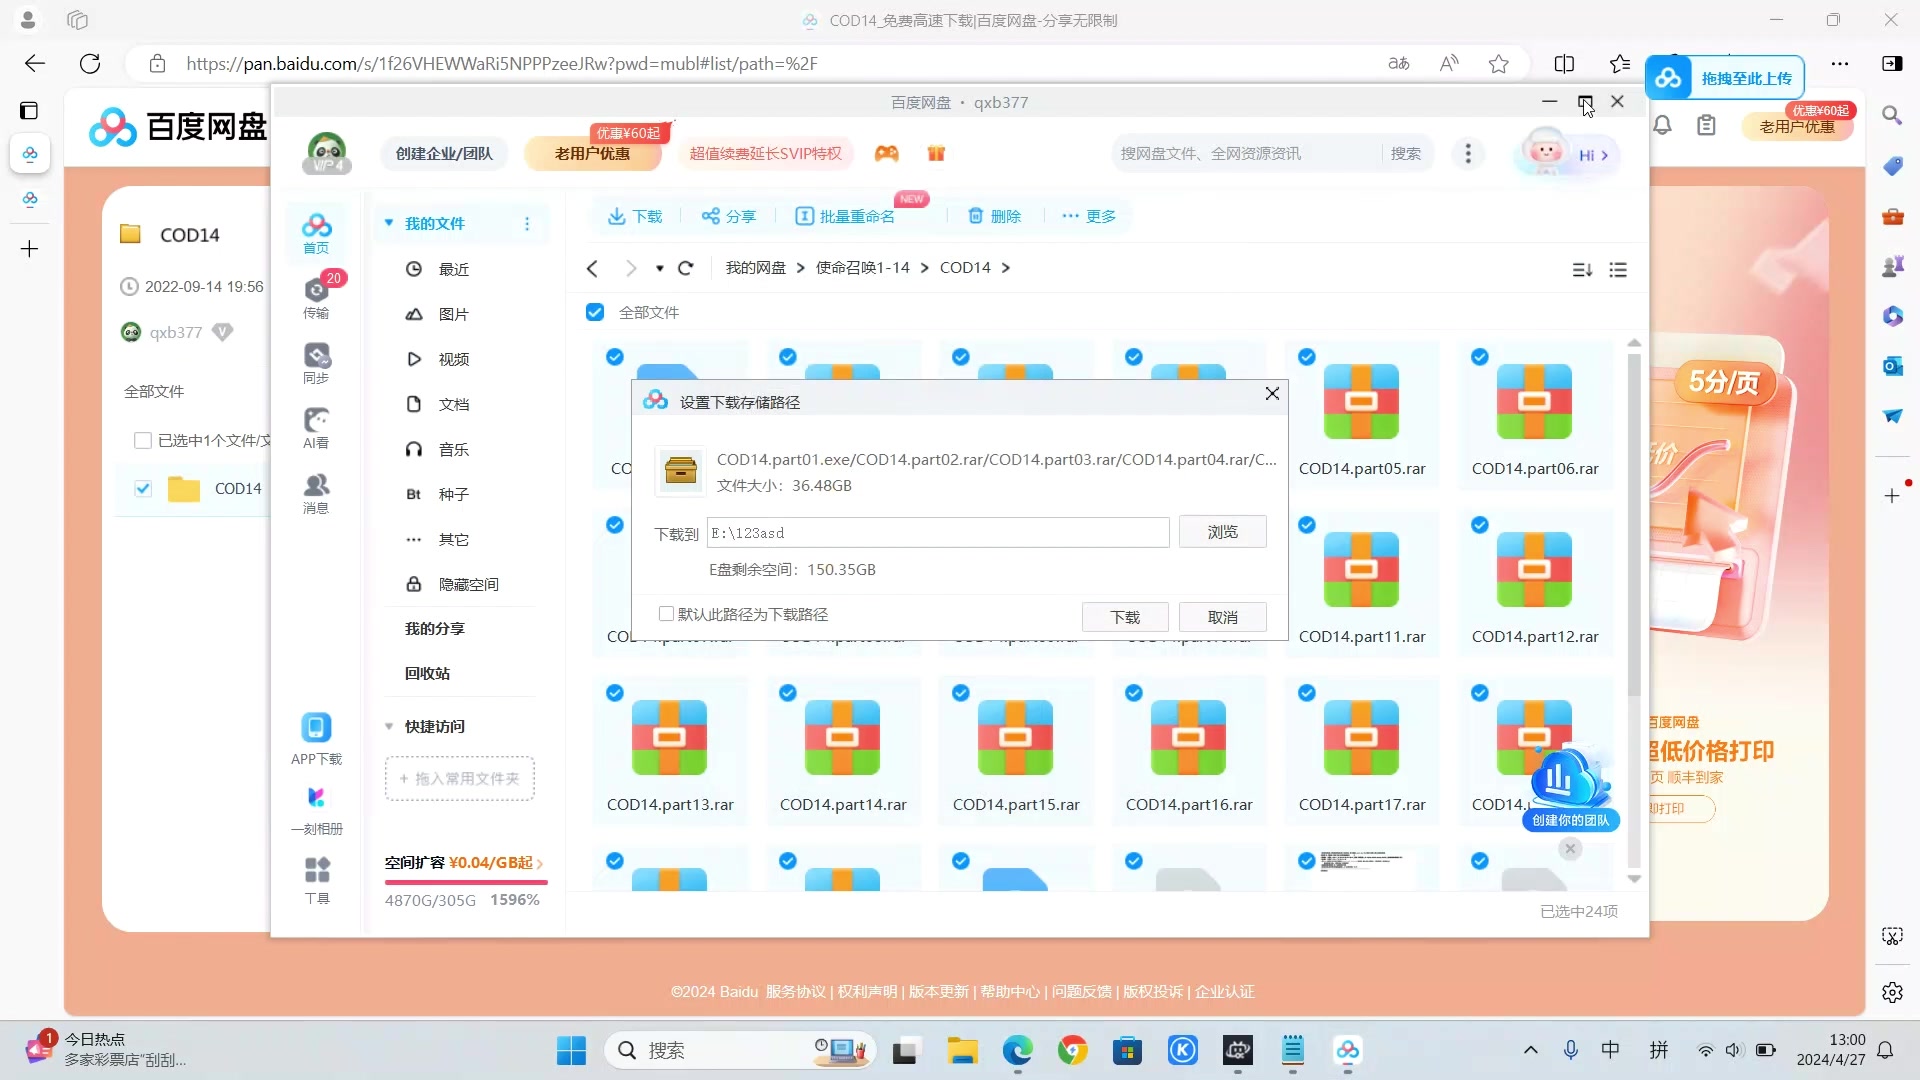The image size is (1920, 1080).
Task: Toggle COD14 folder checkbox in browser page
Action: click(x=143, y=489)
